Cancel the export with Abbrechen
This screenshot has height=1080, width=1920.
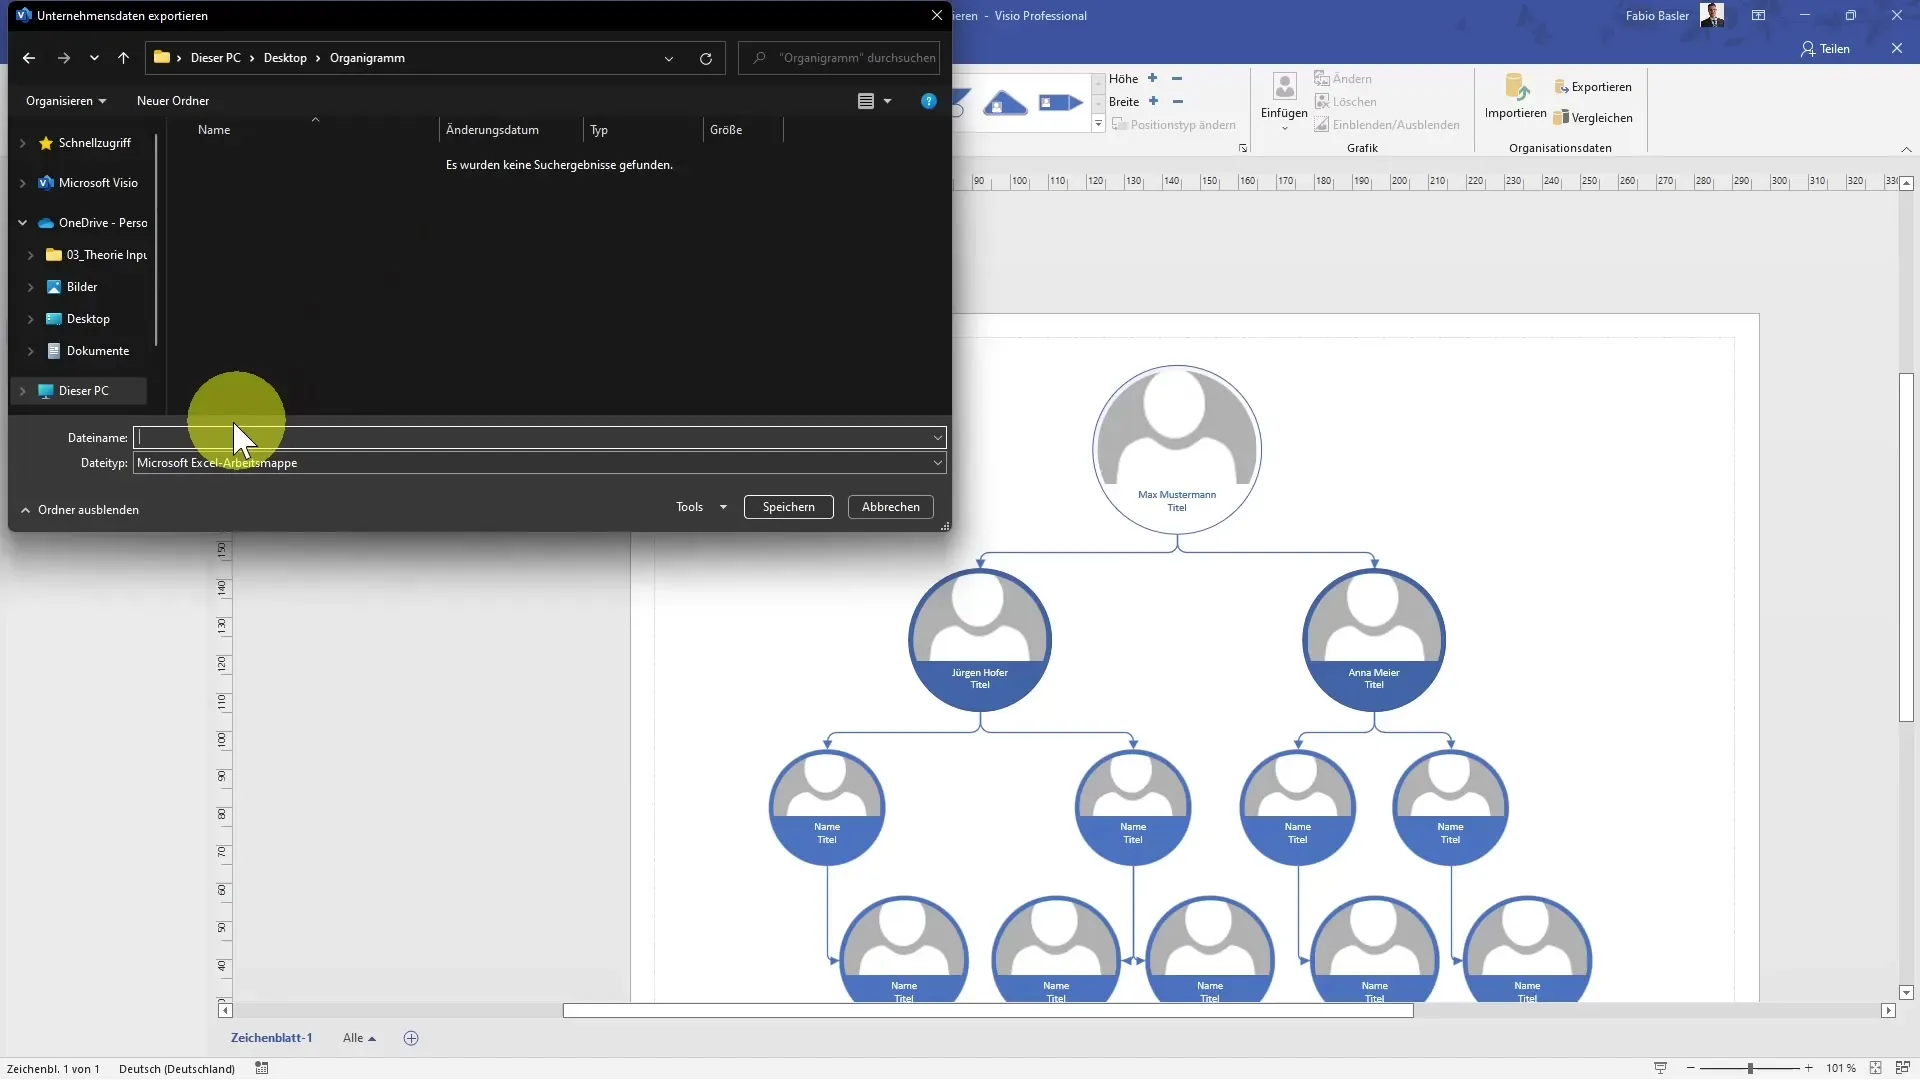891,507
